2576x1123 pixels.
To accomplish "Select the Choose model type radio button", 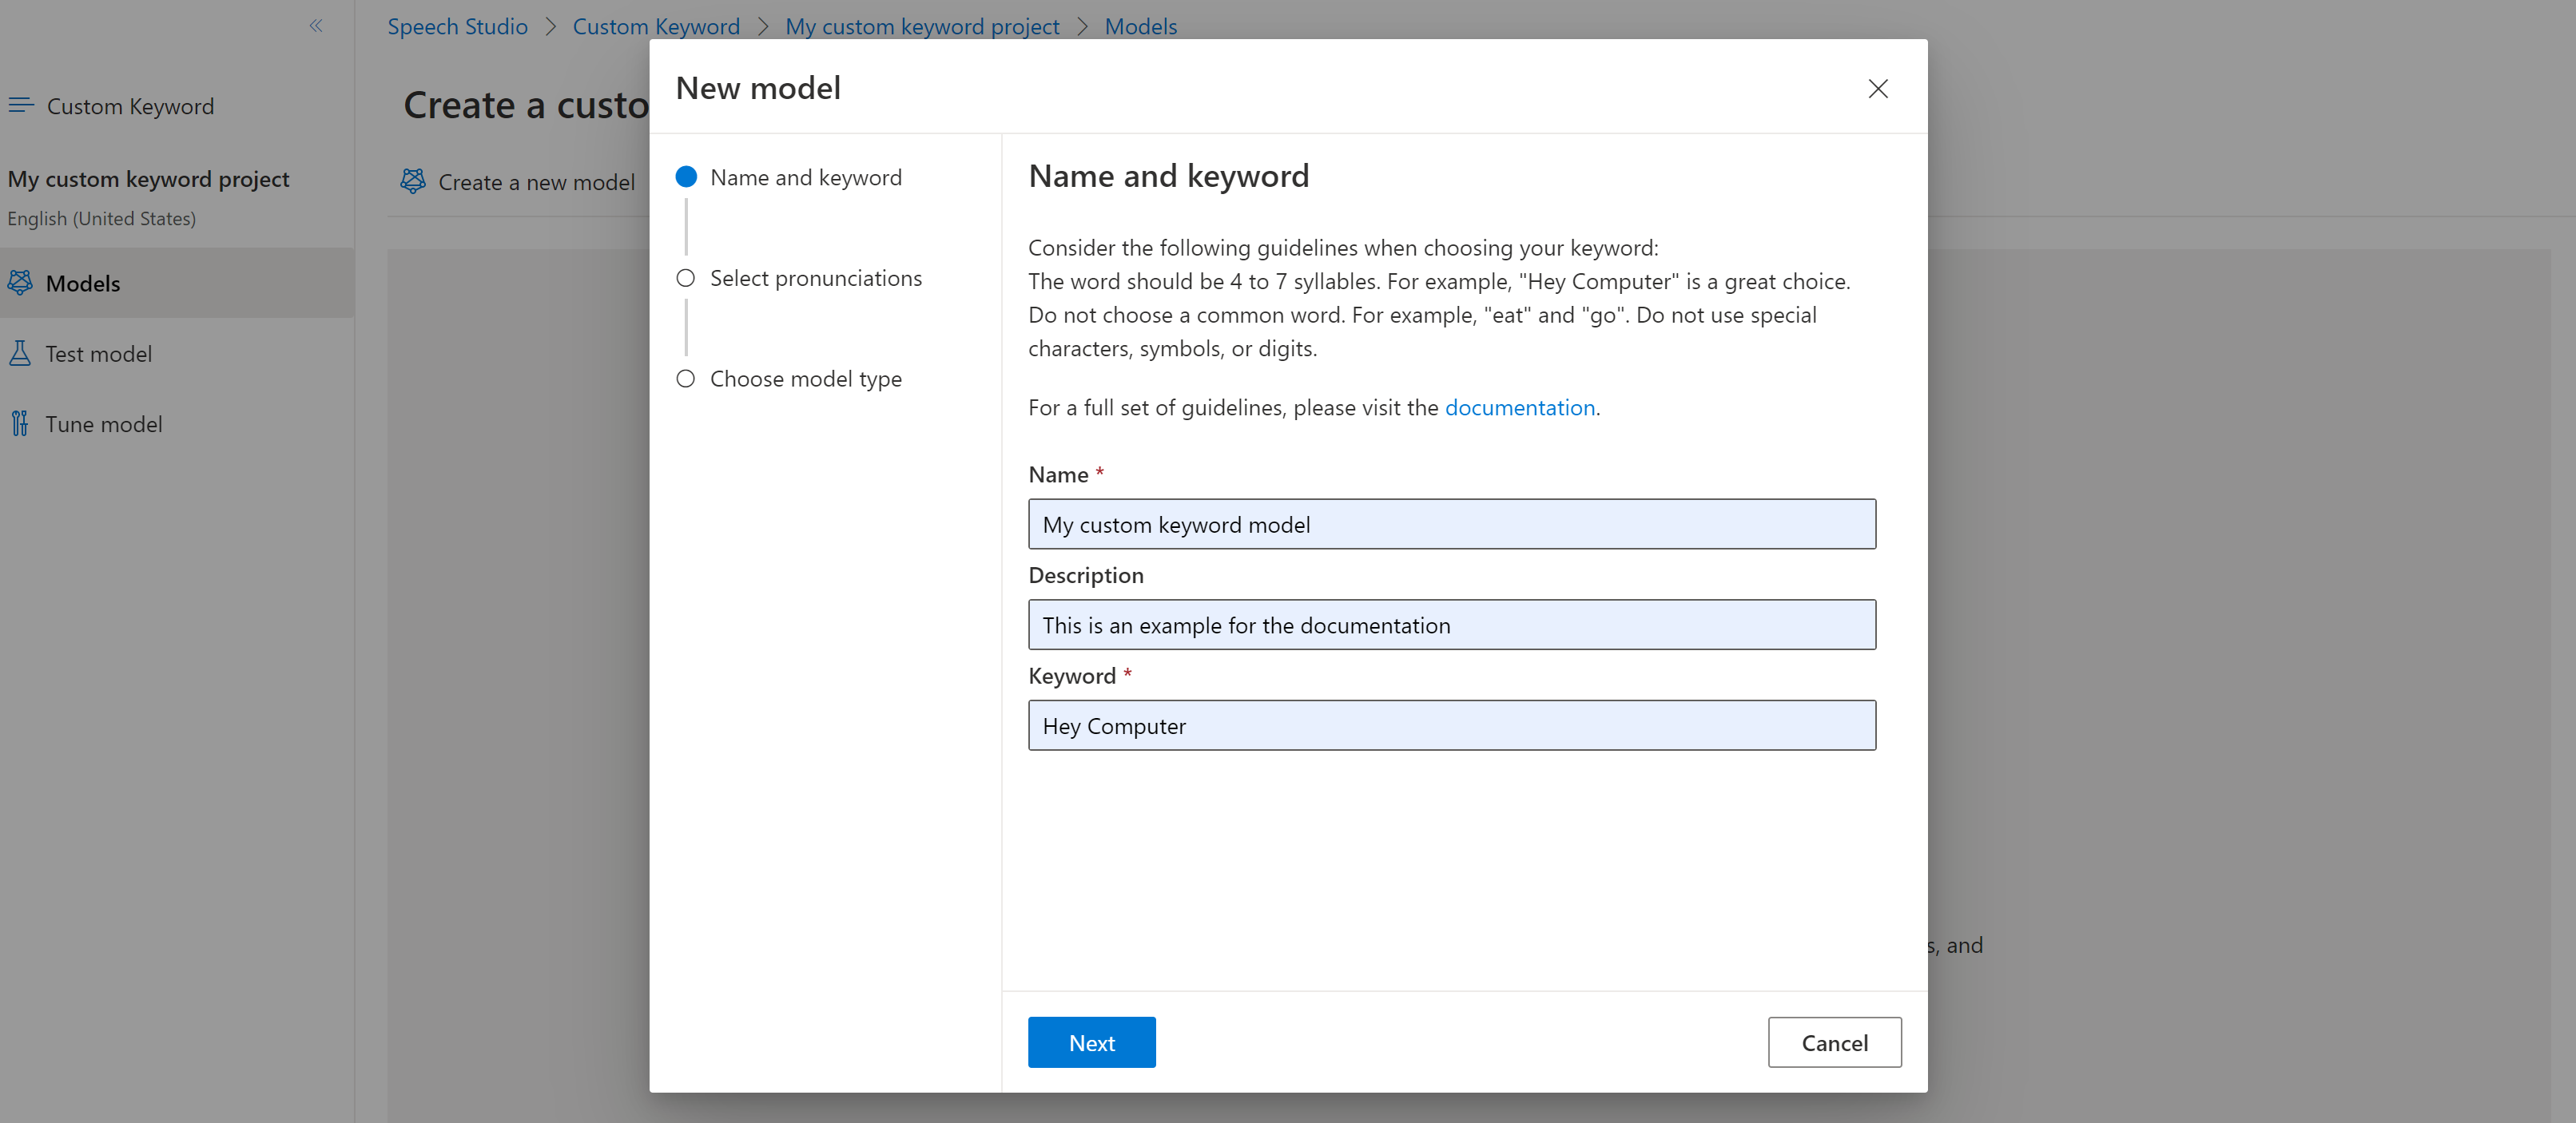I will (686, 378).
